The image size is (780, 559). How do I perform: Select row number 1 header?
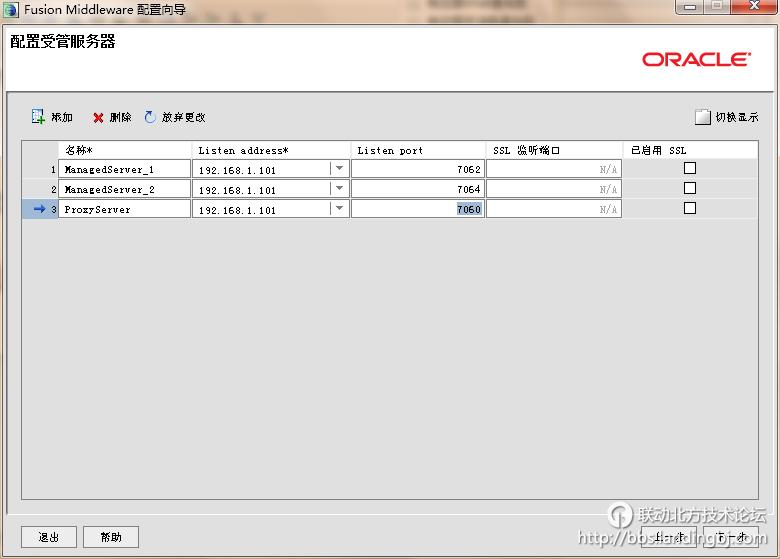coord(40,169)
